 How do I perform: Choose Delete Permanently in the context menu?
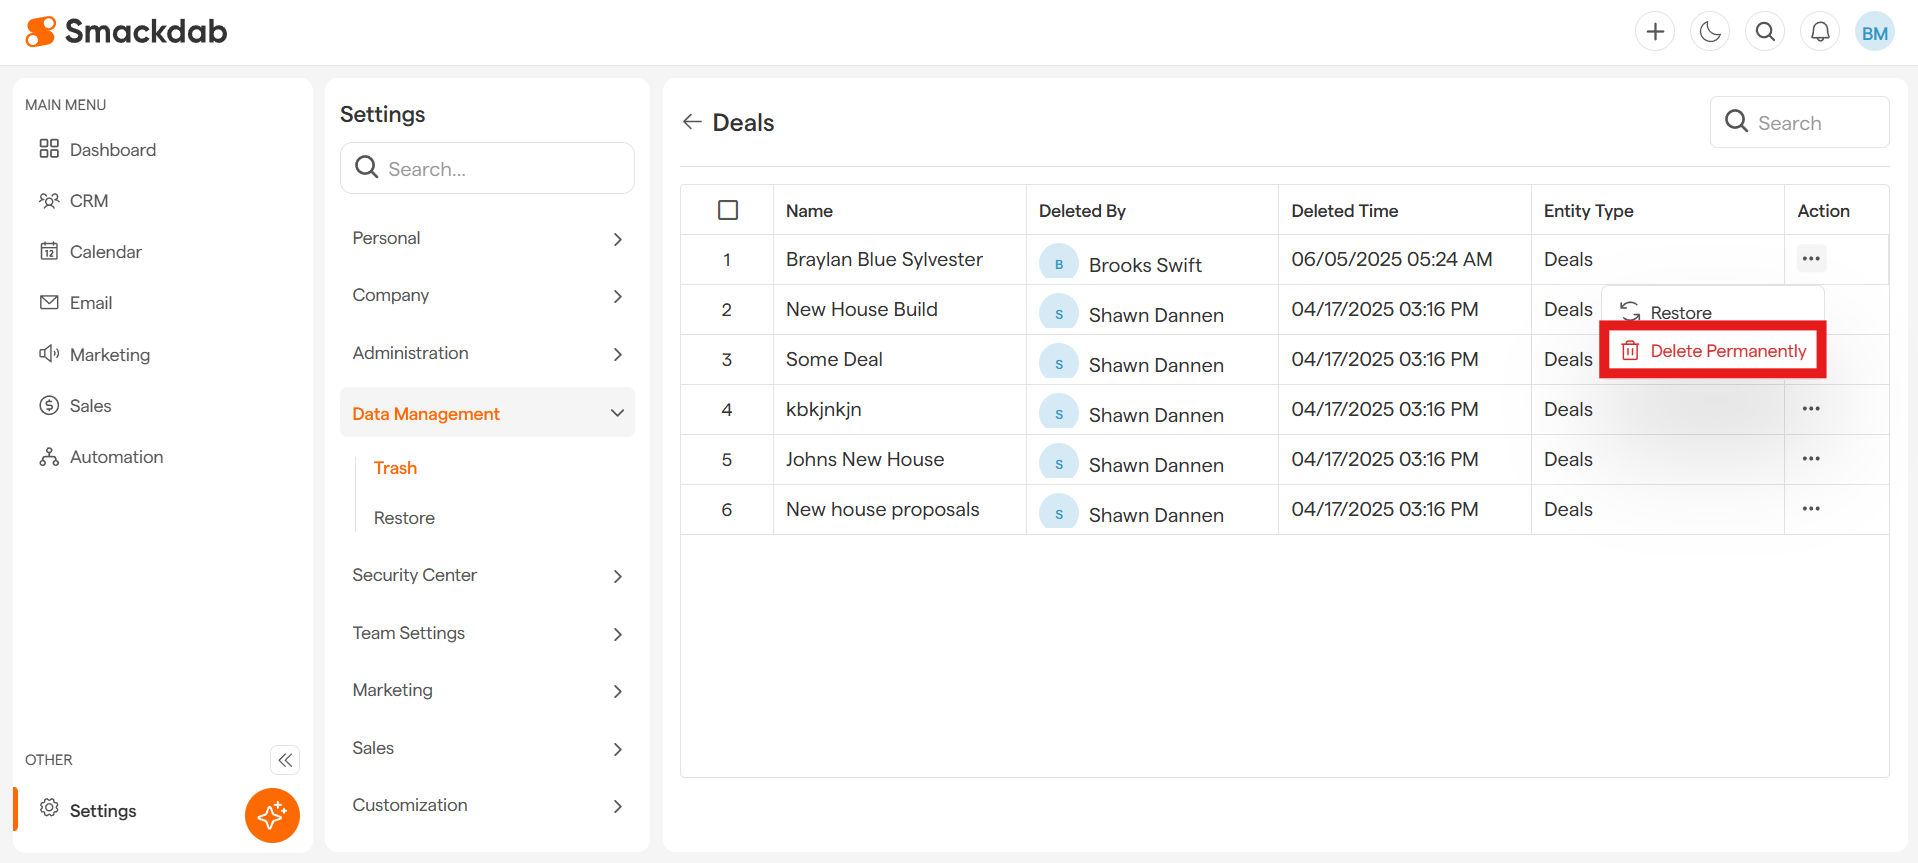tap(1713, 351)
